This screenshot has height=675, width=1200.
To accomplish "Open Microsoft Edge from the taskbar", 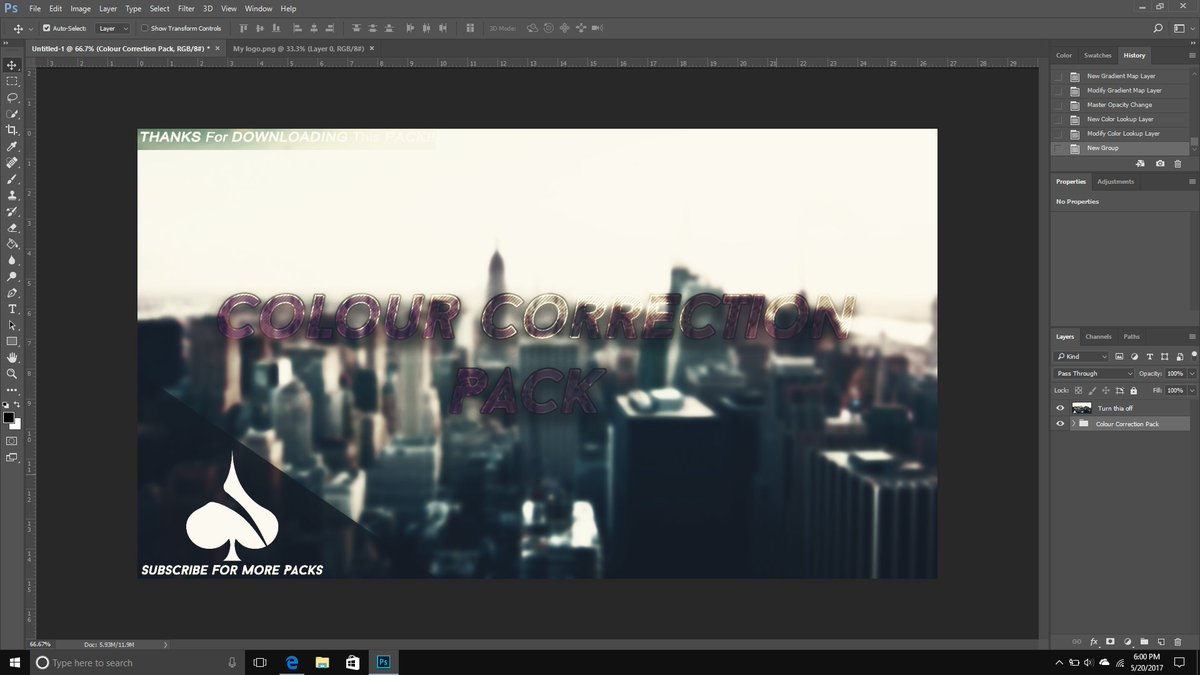I will 292,662.
